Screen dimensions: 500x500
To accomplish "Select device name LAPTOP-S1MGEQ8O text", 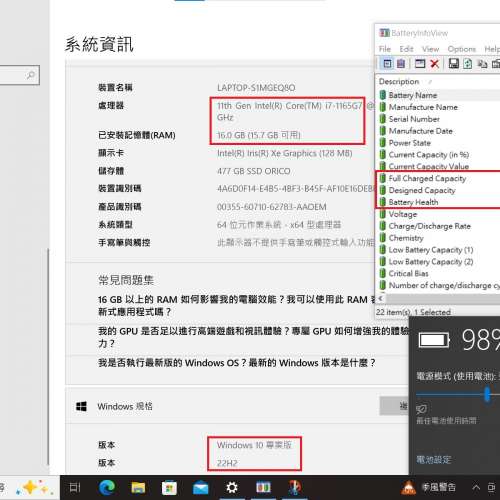I will (256, 88).
